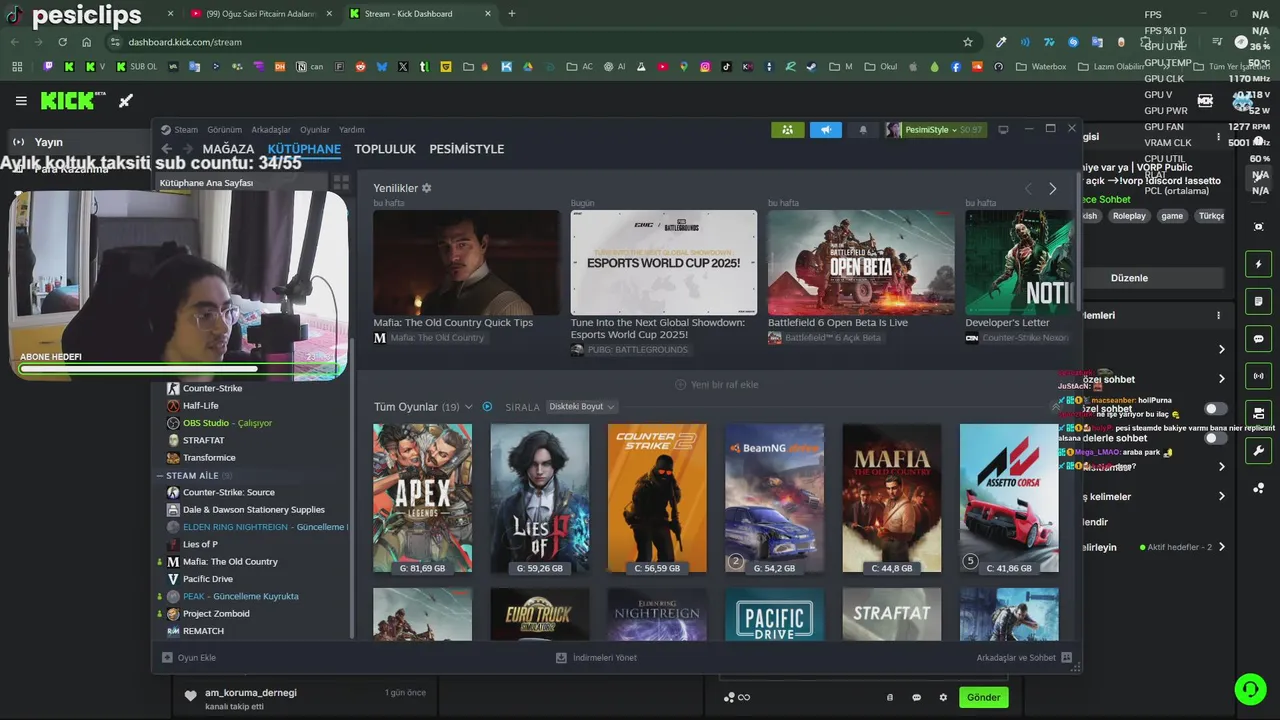Click Roleplay stream tag
Screen dimensions: 1280x720
click(x=1129, y=216)
